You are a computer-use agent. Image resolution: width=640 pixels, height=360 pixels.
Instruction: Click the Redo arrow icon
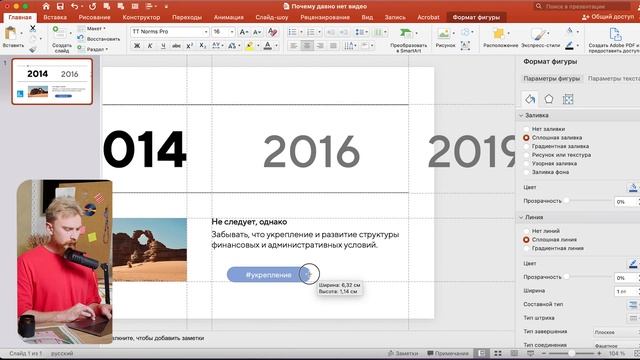click(93, 6)
